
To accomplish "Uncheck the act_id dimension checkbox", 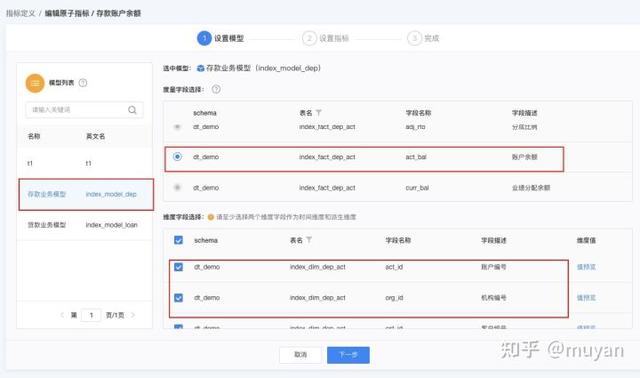I will pos(178,267).
